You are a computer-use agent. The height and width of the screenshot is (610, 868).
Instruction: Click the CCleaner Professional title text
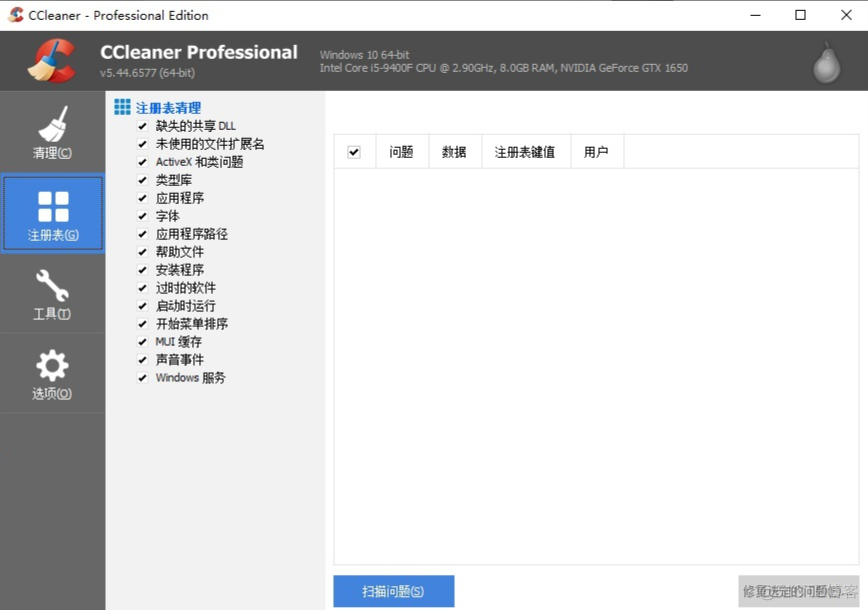199,52
